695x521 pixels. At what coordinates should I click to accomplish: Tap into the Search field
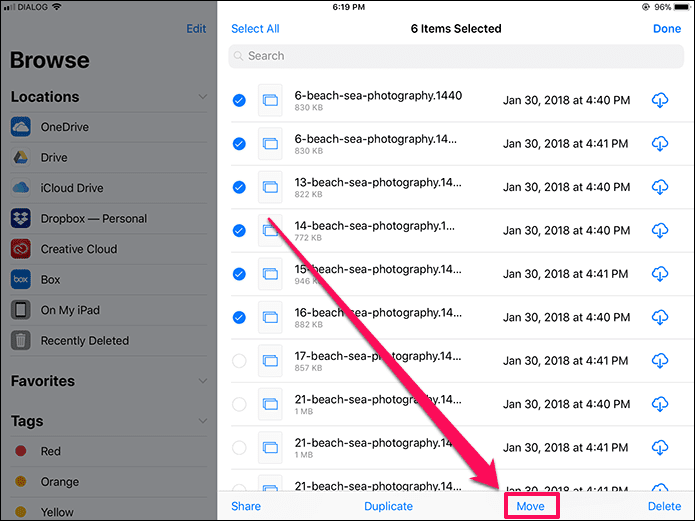click(x=456, y=56)
